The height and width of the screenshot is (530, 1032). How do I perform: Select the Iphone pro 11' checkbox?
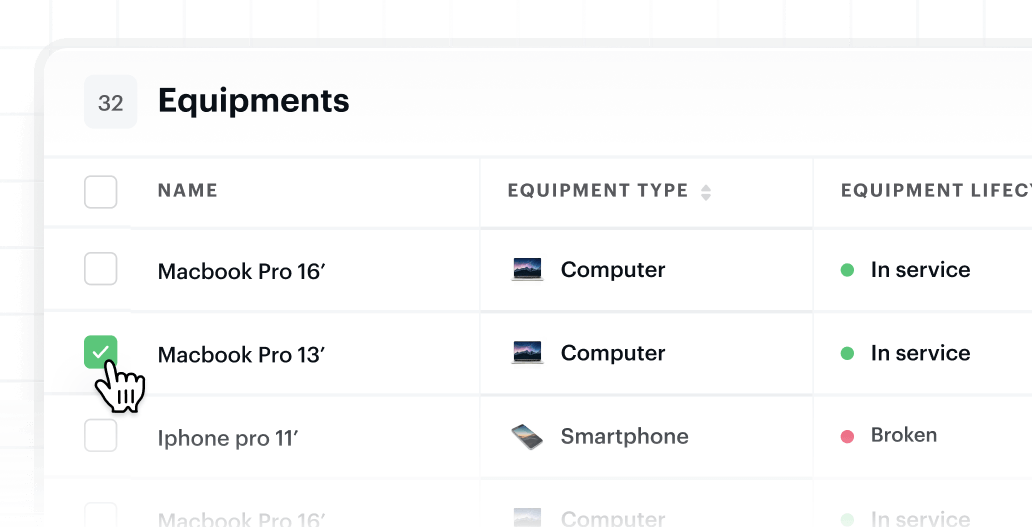coord(101,435)
